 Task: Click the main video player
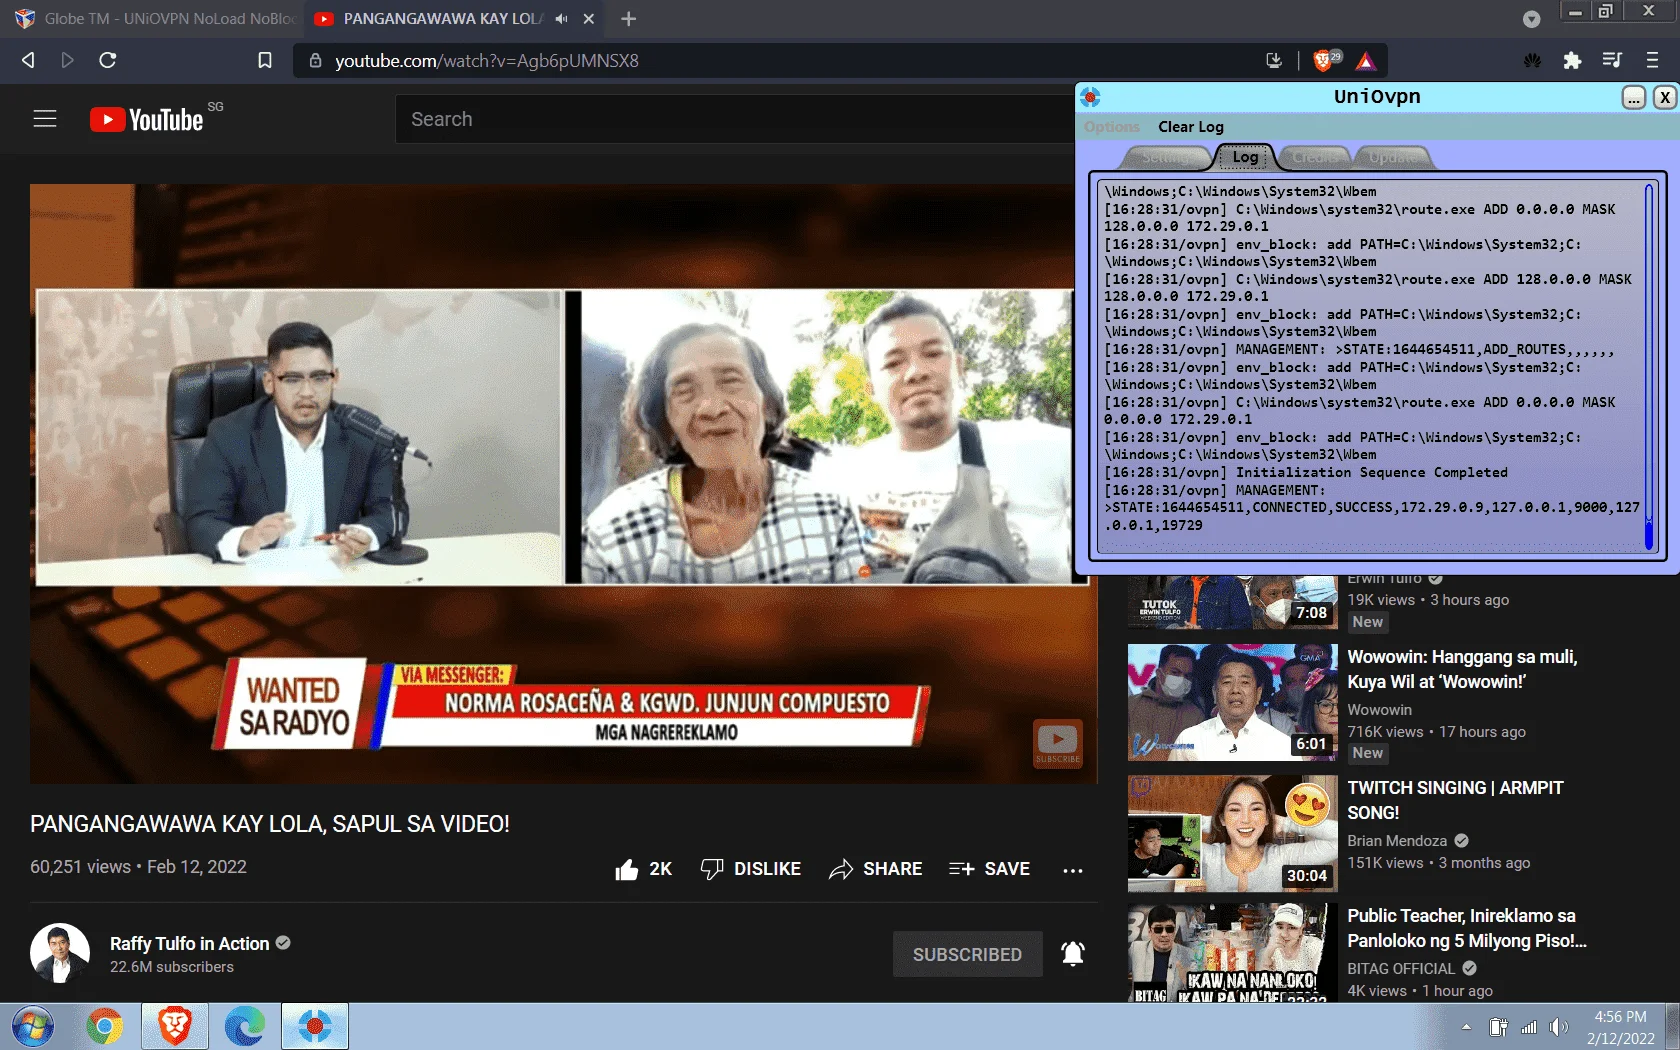563,483
